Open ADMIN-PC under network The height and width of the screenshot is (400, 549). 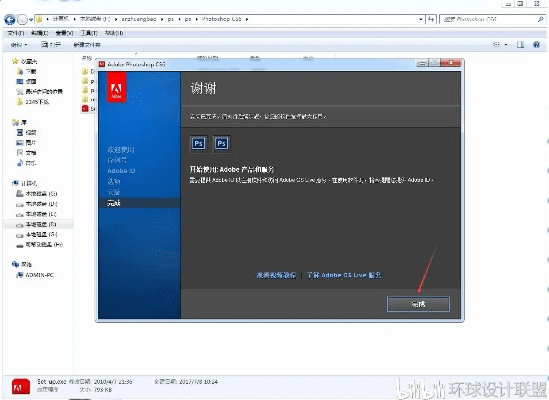tap(35, 275)
